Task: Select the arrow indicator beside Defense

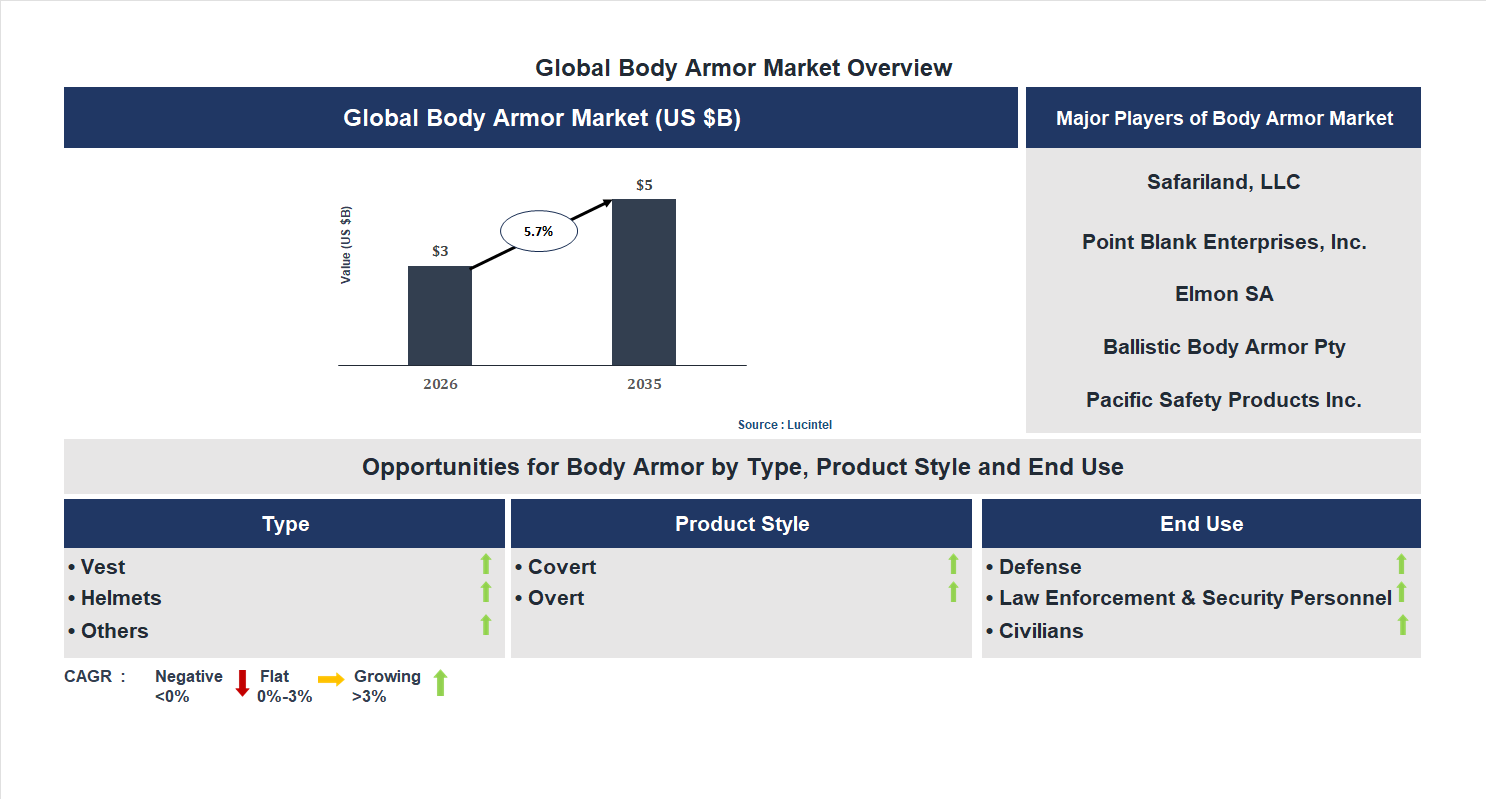Action: point(1402,566)
